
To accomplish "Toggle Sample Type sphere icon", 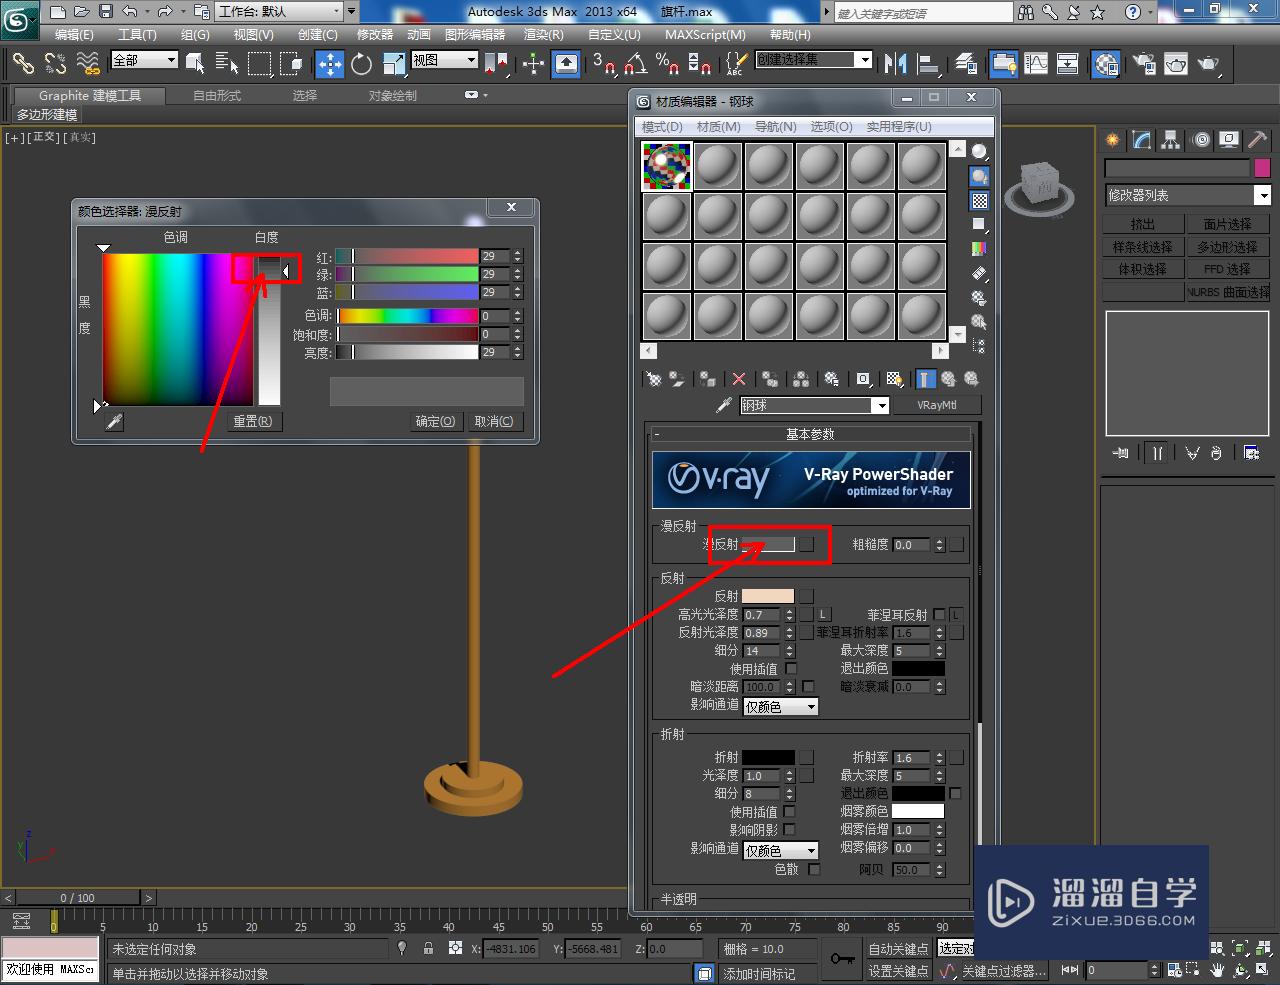I will (x=979, y=152).
